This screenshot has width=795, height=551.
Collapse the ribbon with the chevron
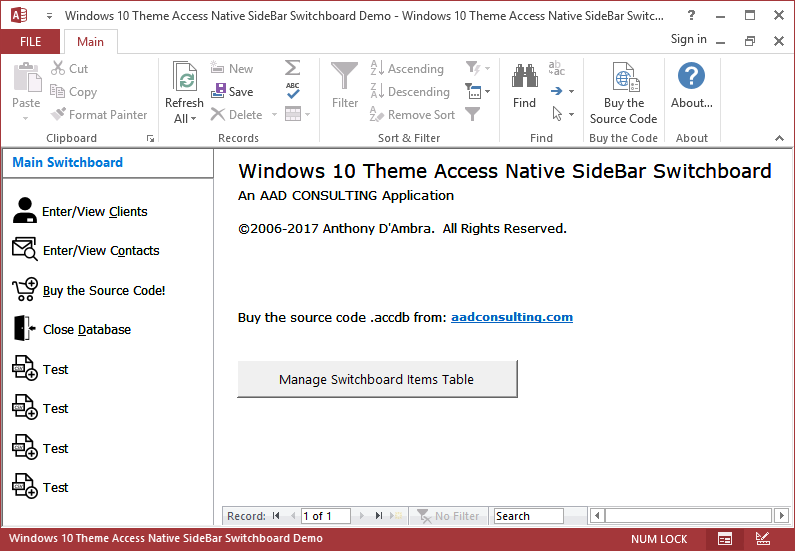point(779,138)
